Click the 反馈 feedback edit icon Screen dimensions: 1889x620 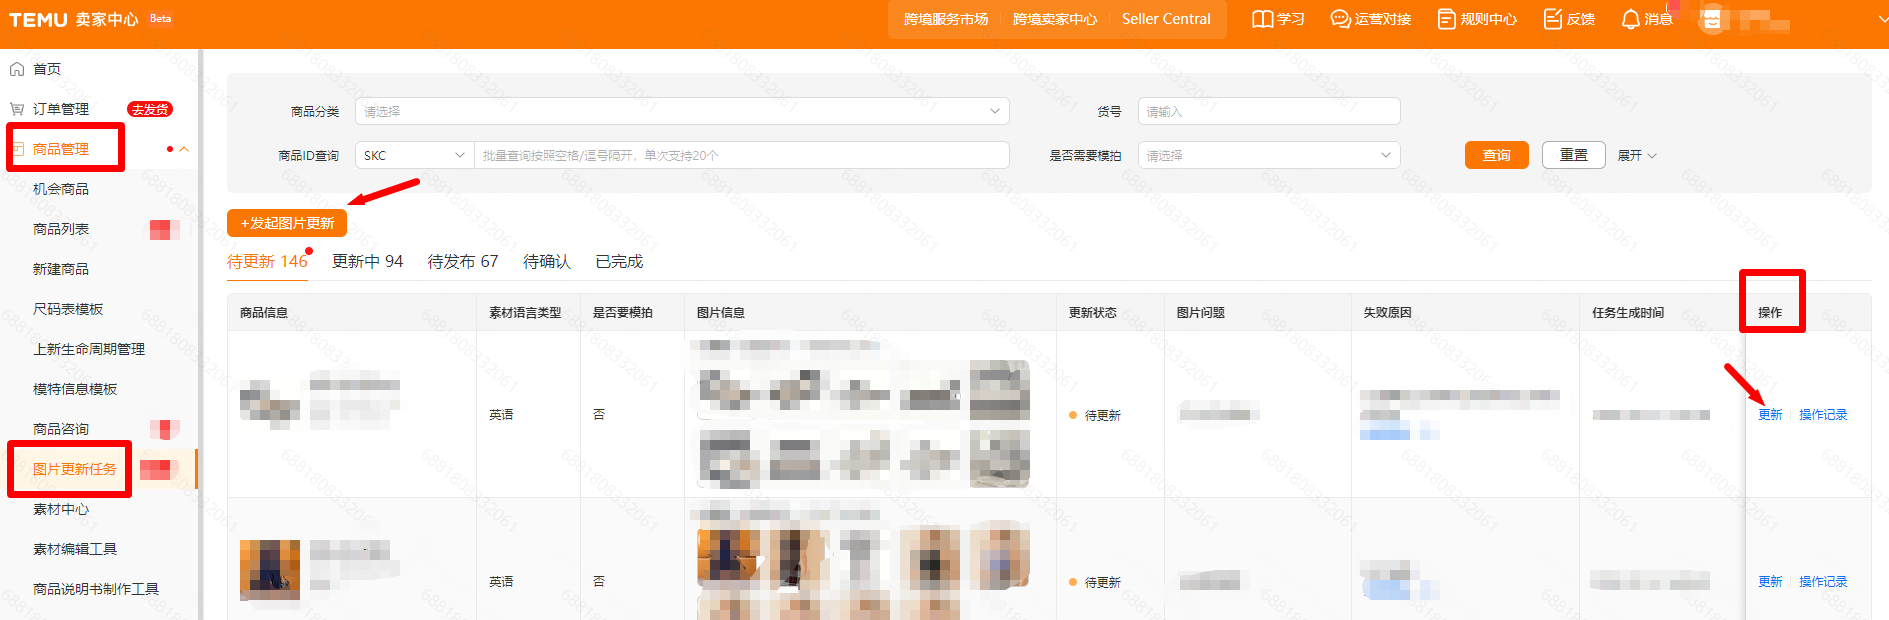(x=1552, y=19)
